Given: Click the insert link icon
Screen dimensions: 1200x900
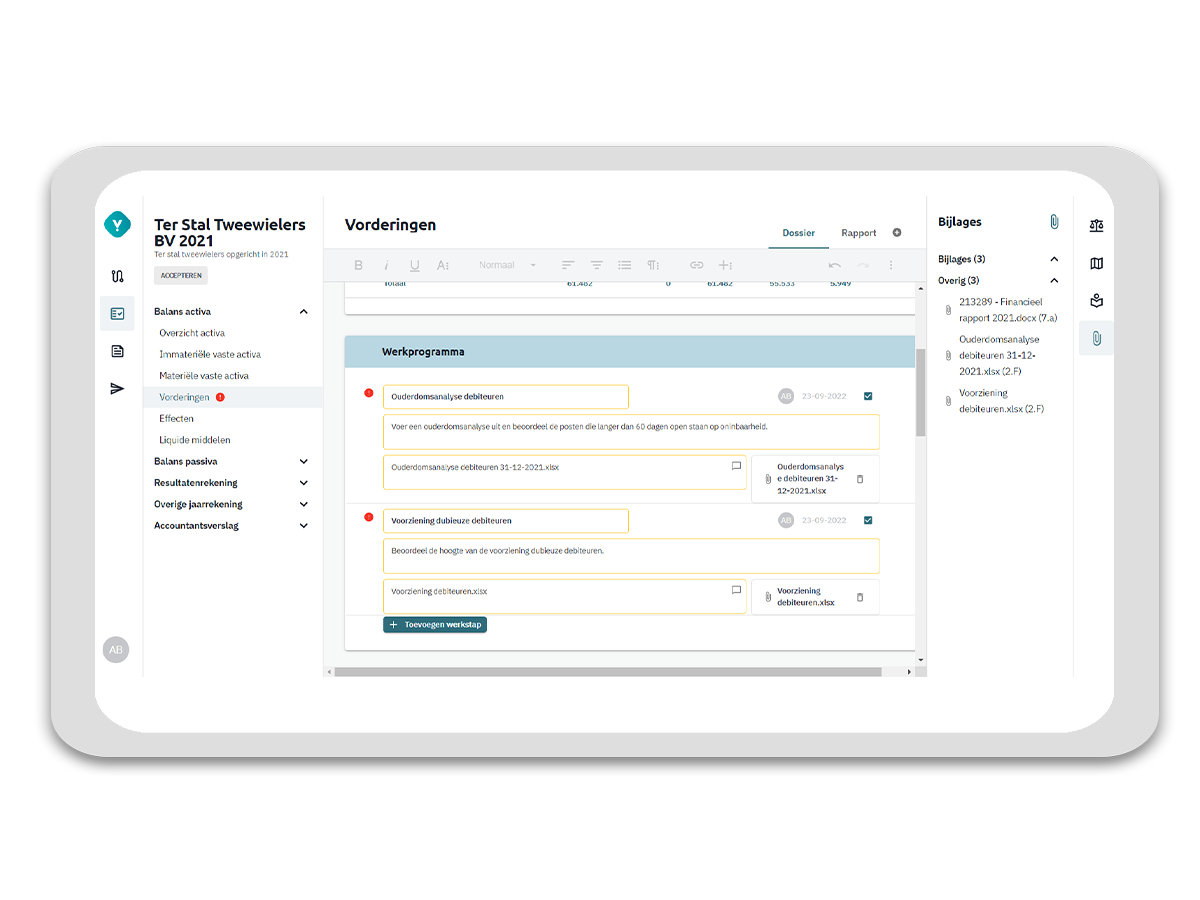Looking at the screenshot, I should point(697,265).
